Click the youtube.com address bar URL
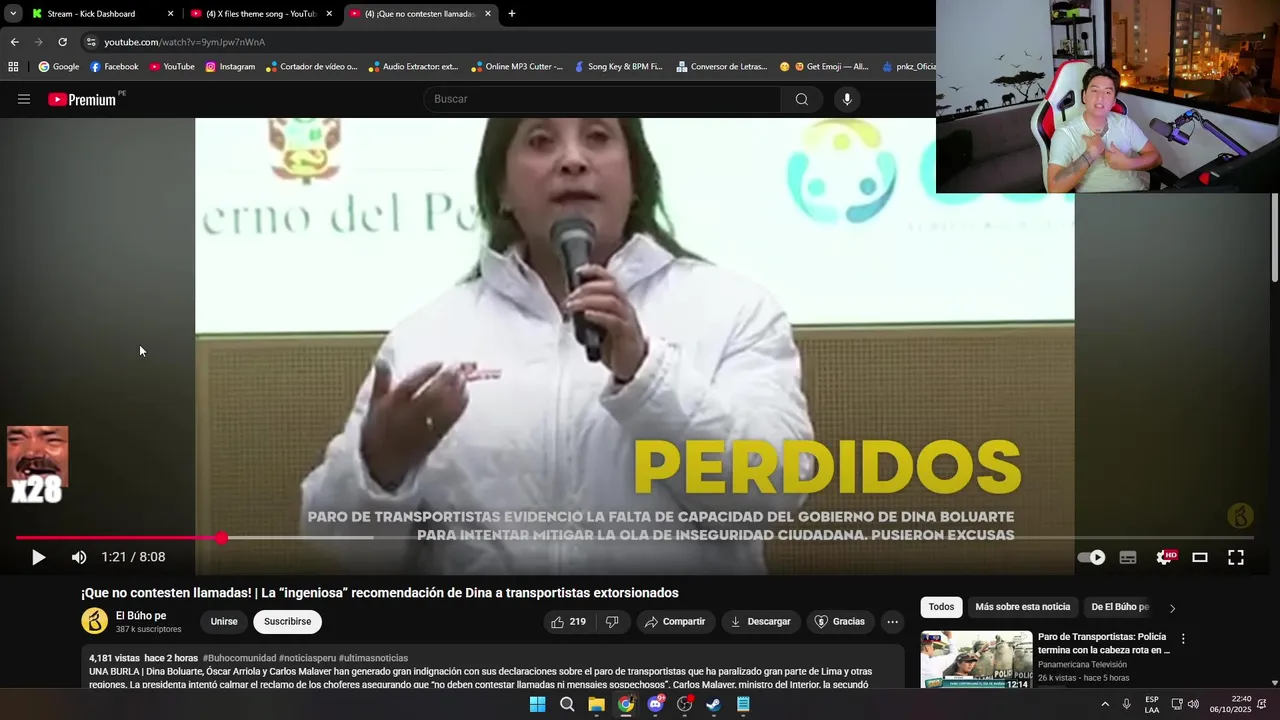1280x720 pixels. (185, 42)
